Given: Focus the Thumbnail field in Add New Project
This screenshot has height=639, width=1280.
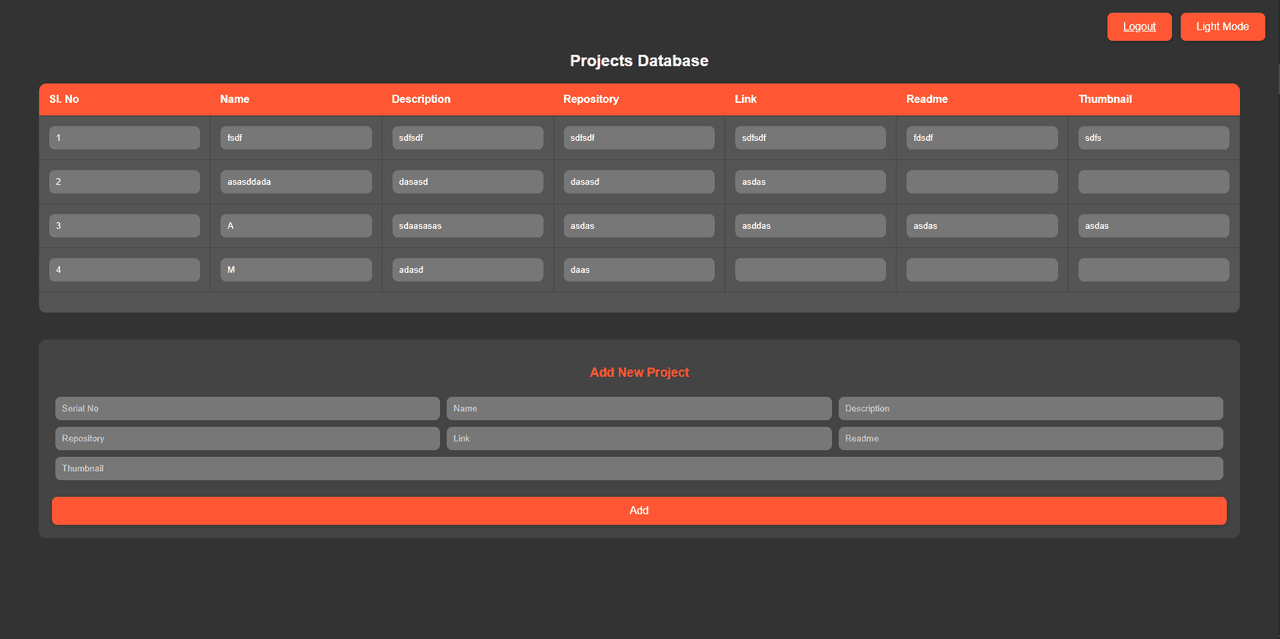Looking at the screenshot, I should tap(639, 468).
